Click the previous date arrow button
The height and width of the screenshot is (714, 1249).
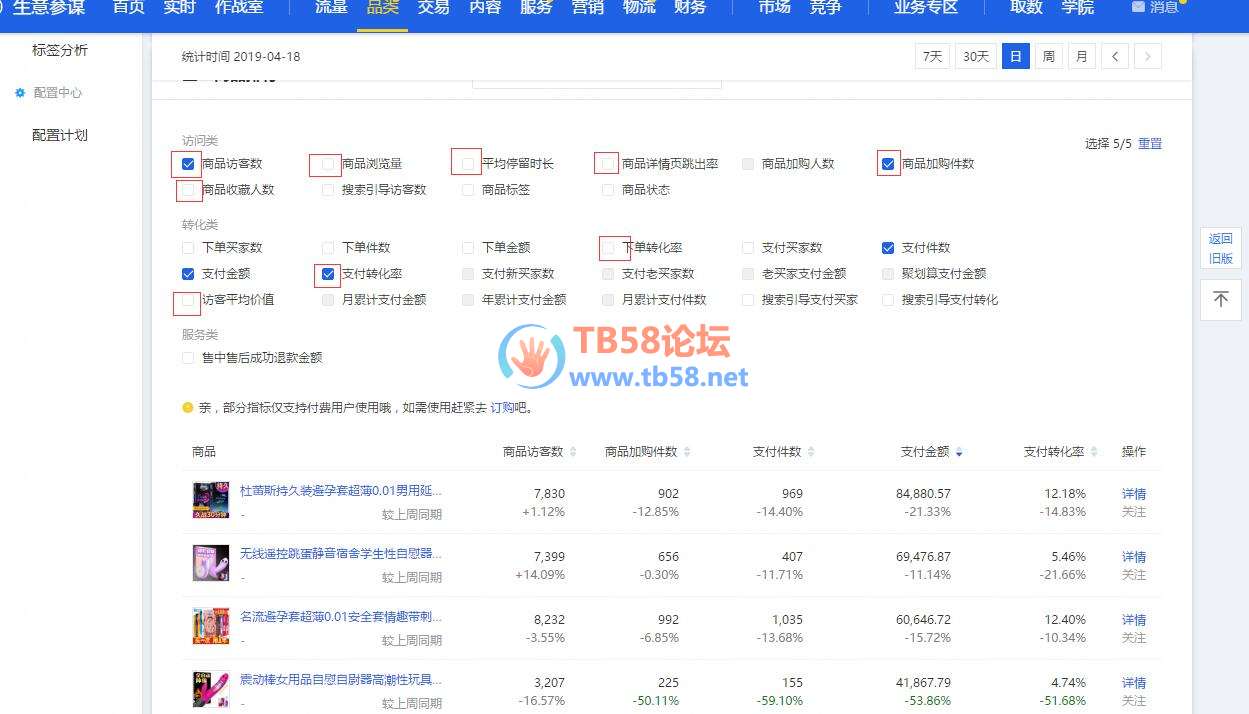[1115, 57]
